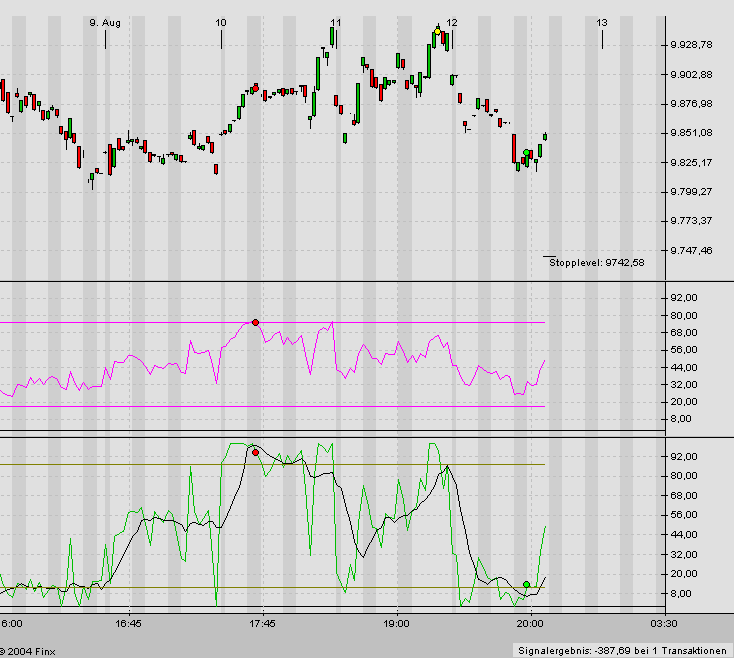Click the 16:45 time axis label
The width and height of the screenshot is (734, 658).
(127, 623)
